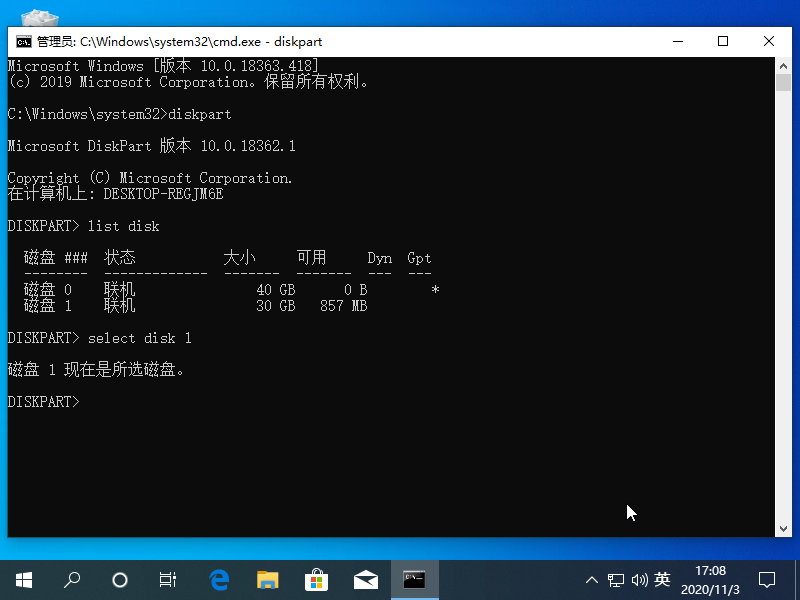The height and width of the screenshot is (600, 800).
Task: Open the Start menu
Action: pyautogui.click(x=23, y=580)
